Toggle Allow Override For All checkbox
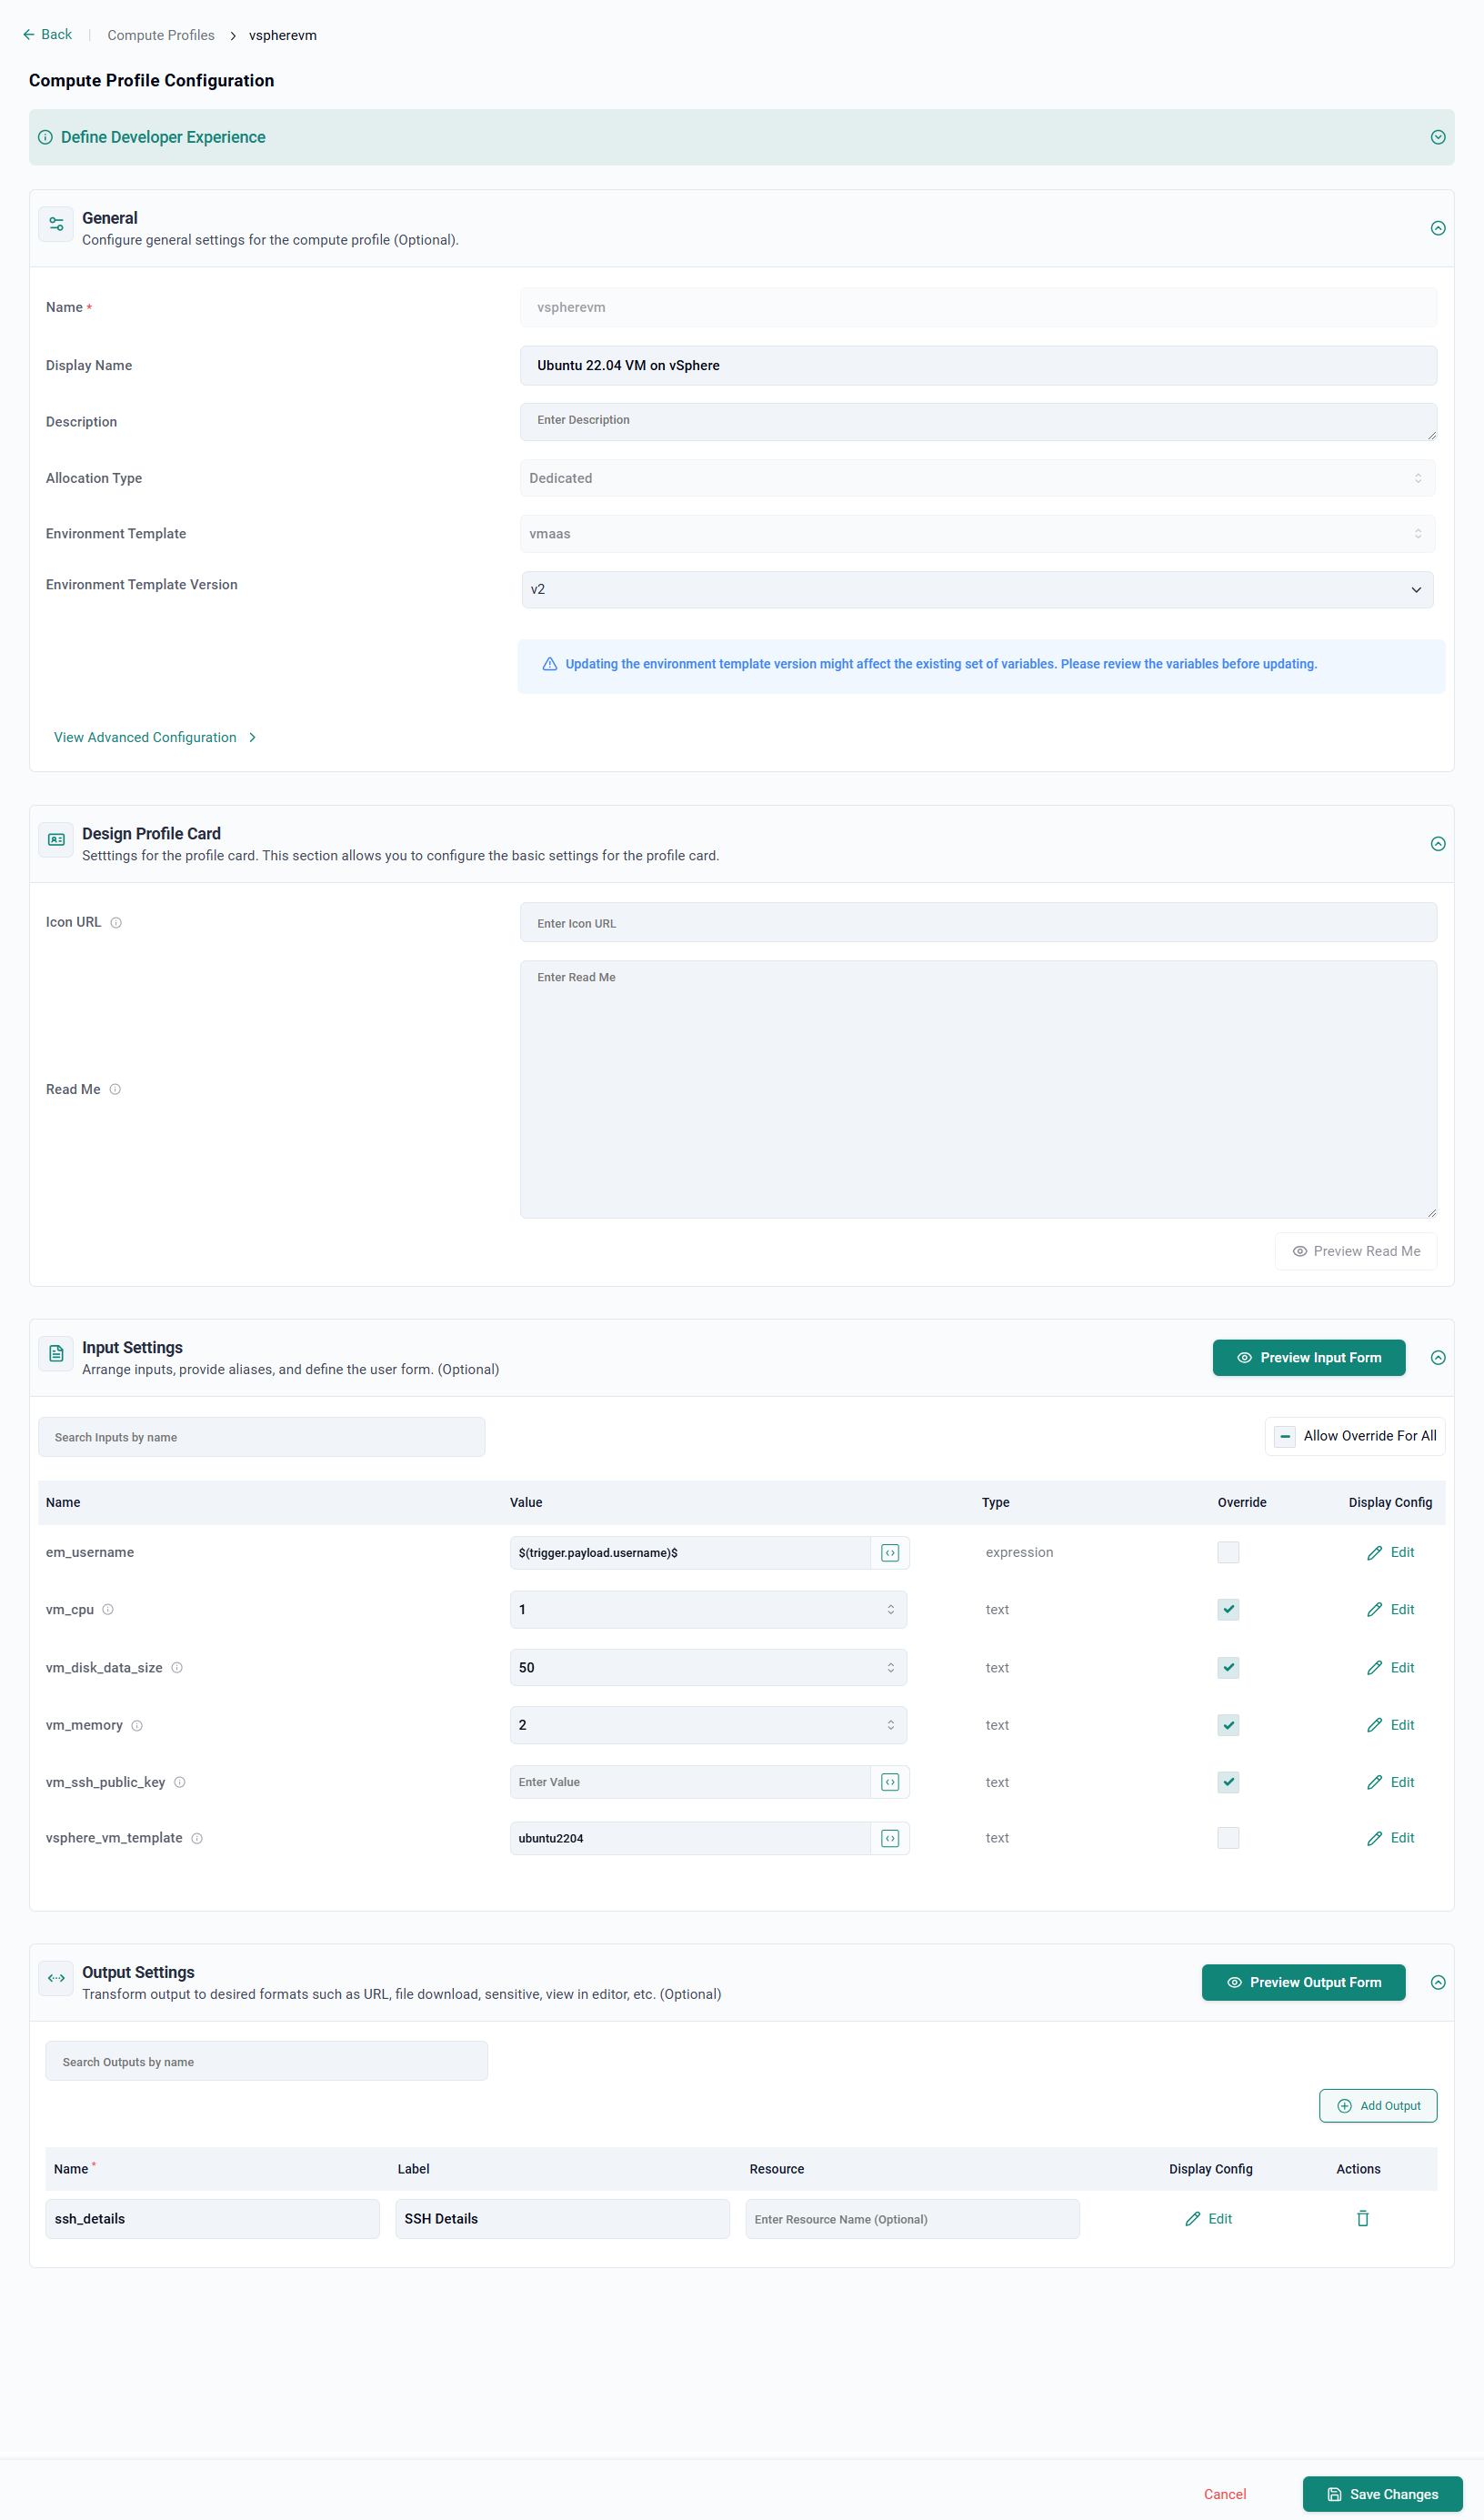The height and width of the screenshot is (2520, 1484). (x=1286, y=1437)
